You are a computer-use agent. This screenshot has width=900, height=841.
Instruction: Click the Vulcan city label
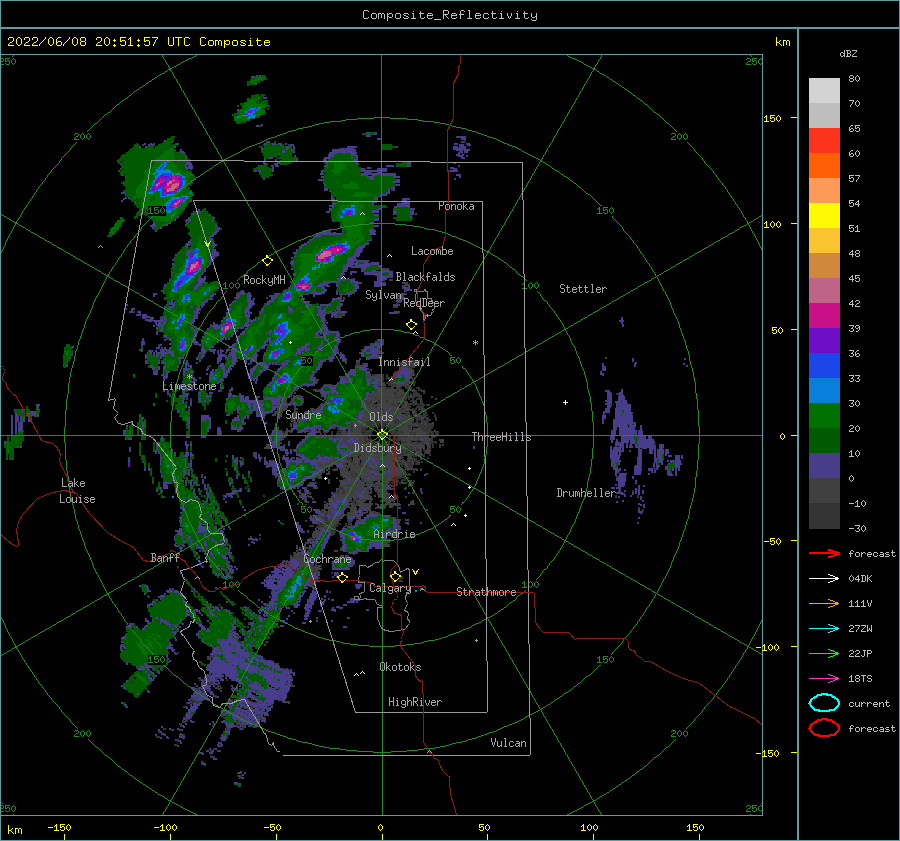[508, 743]
